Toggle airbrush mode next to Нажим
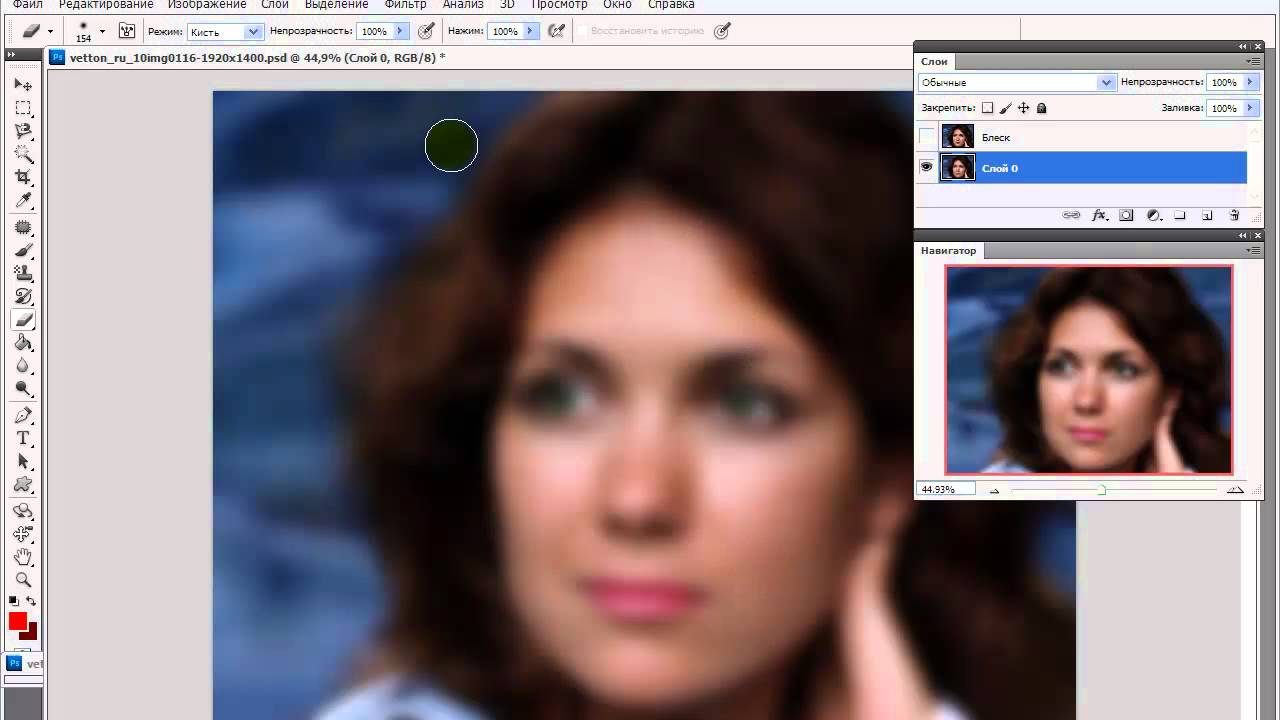Screen dimensions: 1280x720 tap(556, 31)
